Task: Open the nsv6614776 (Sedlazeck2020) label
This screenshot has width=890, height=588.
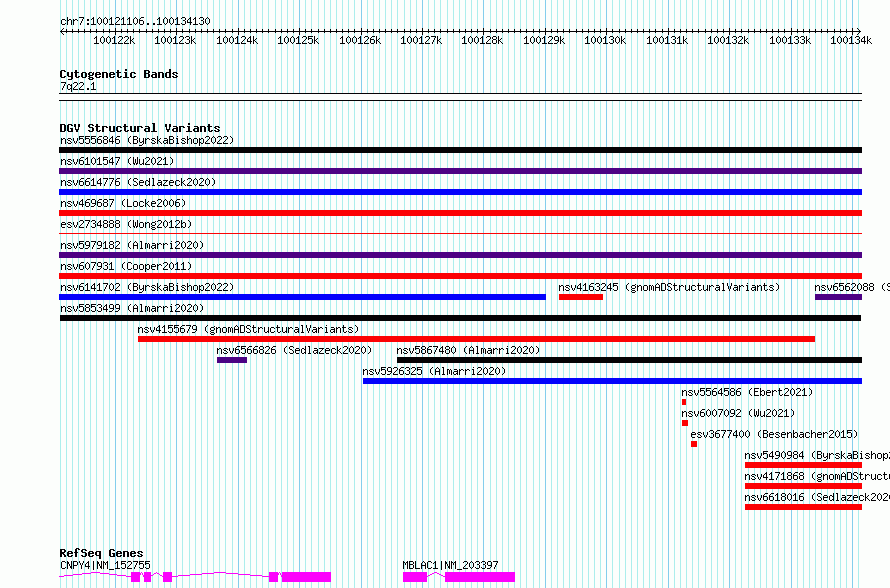Action: [138, 182]
